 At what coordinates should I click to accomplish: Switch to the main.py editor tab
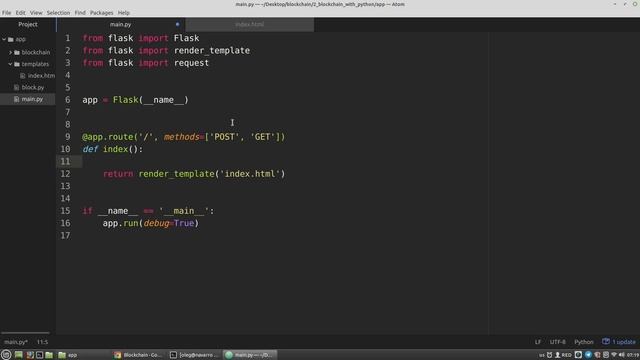coord(120,24)
